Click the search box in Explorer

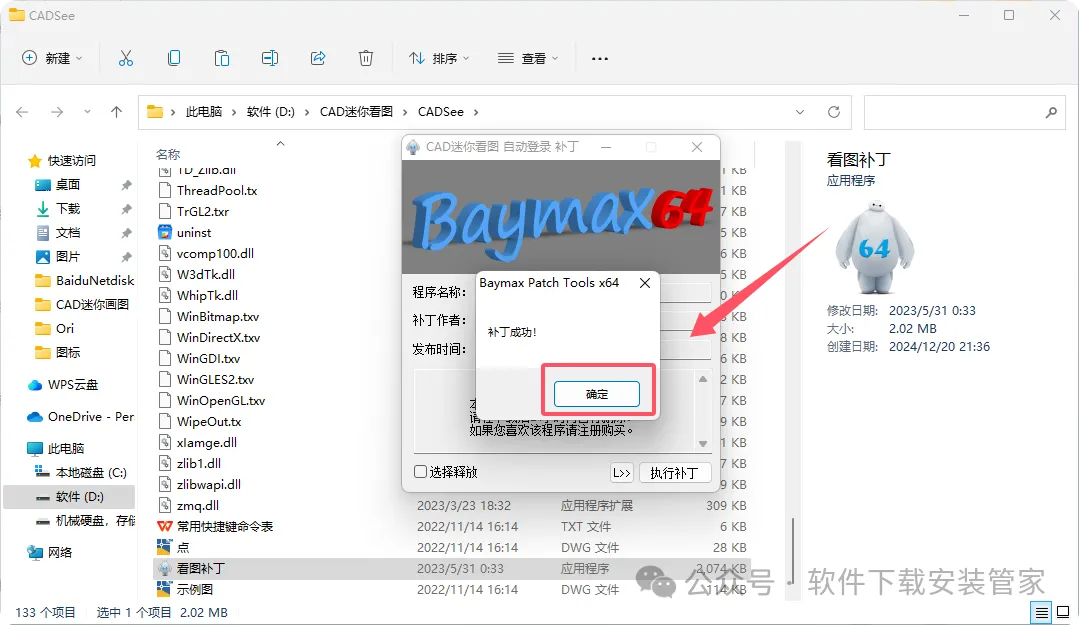coord(965,112)
